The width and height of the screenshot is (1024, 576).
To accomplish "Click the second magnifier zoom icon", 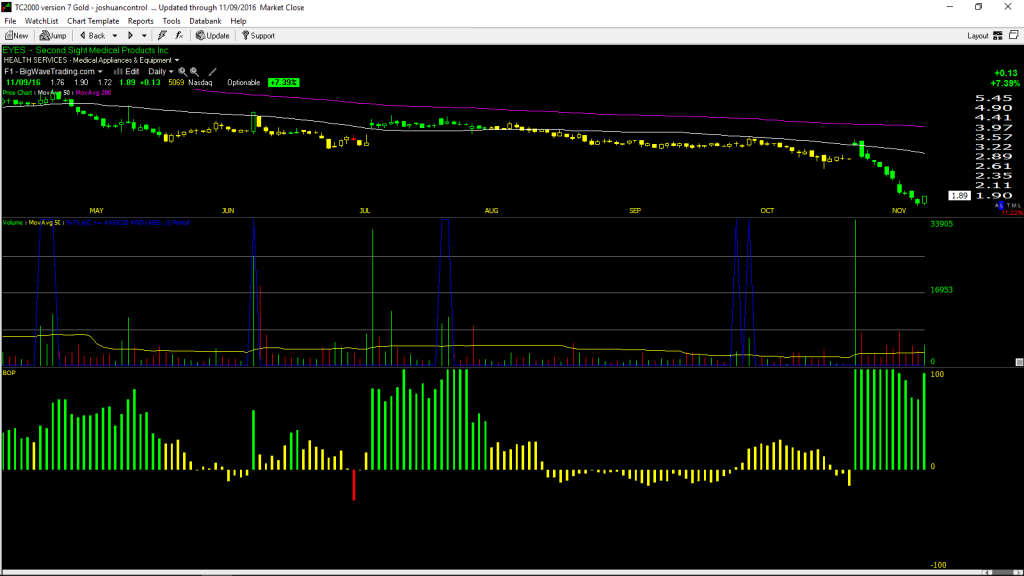I will pyautogui.click(x=194, y=72).
